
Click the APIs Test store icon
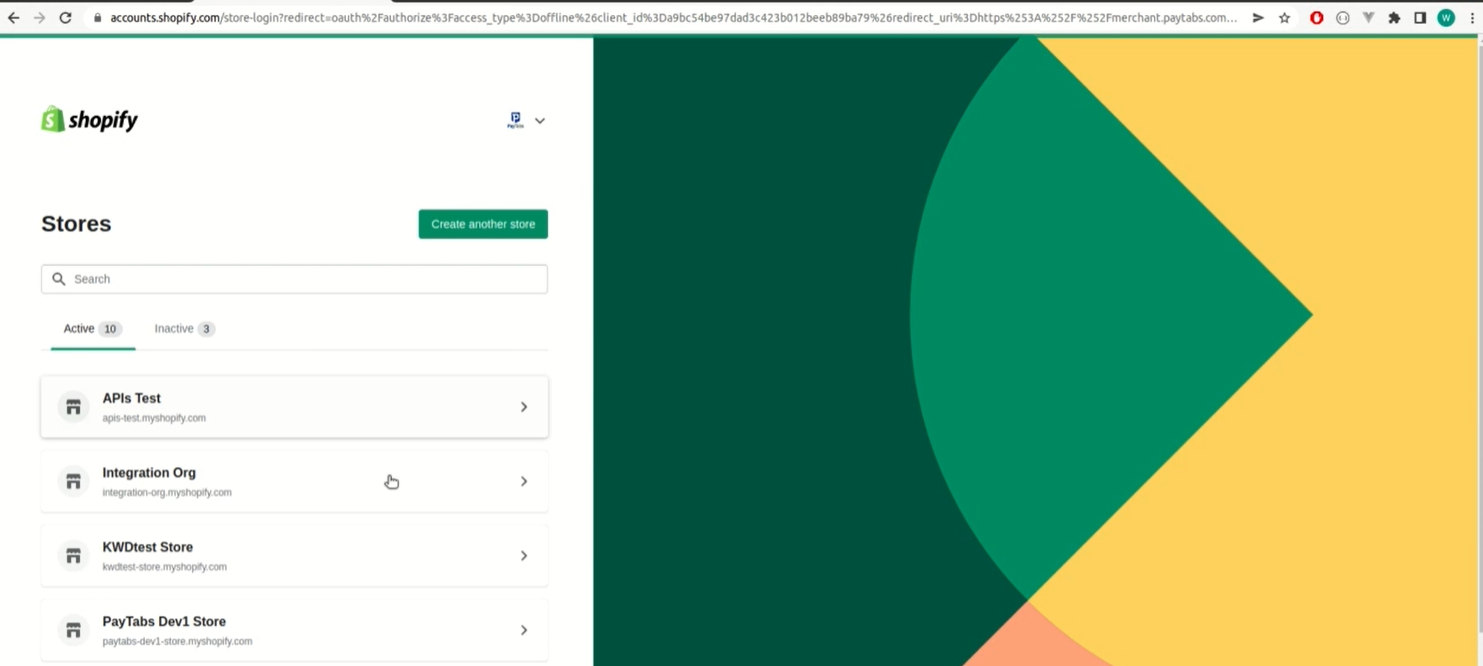click(x=73, y=407)
